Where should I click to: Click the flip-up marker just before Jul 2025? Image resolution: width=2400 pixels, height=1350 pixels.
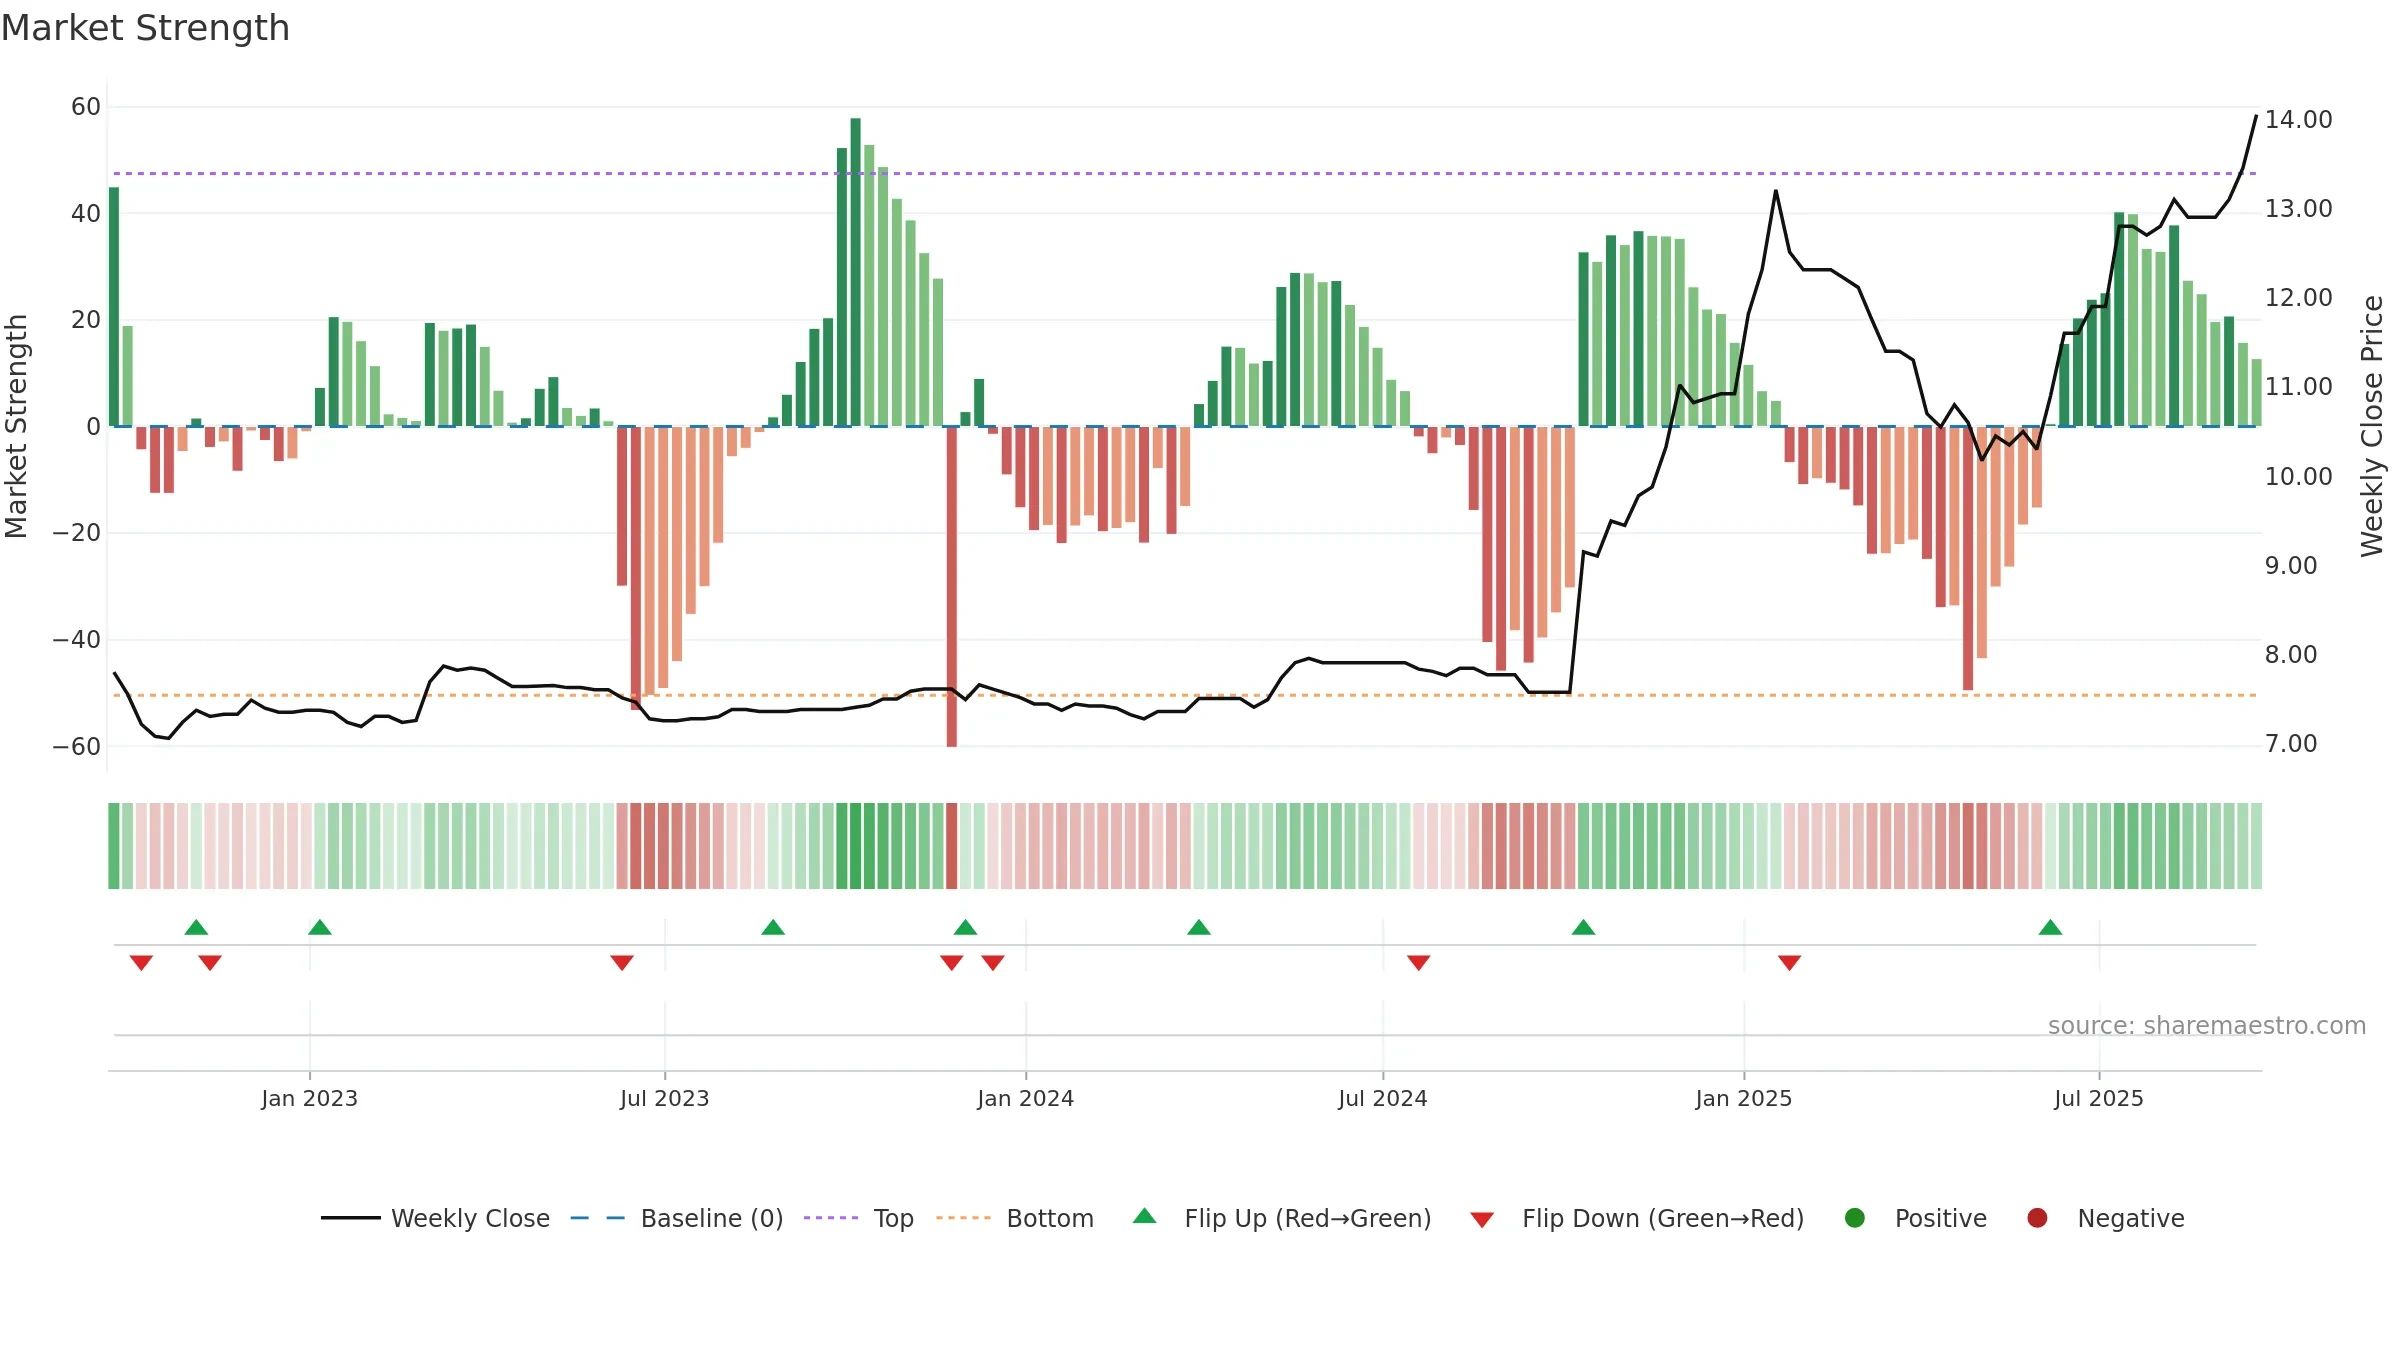(x=2050, y=927)
